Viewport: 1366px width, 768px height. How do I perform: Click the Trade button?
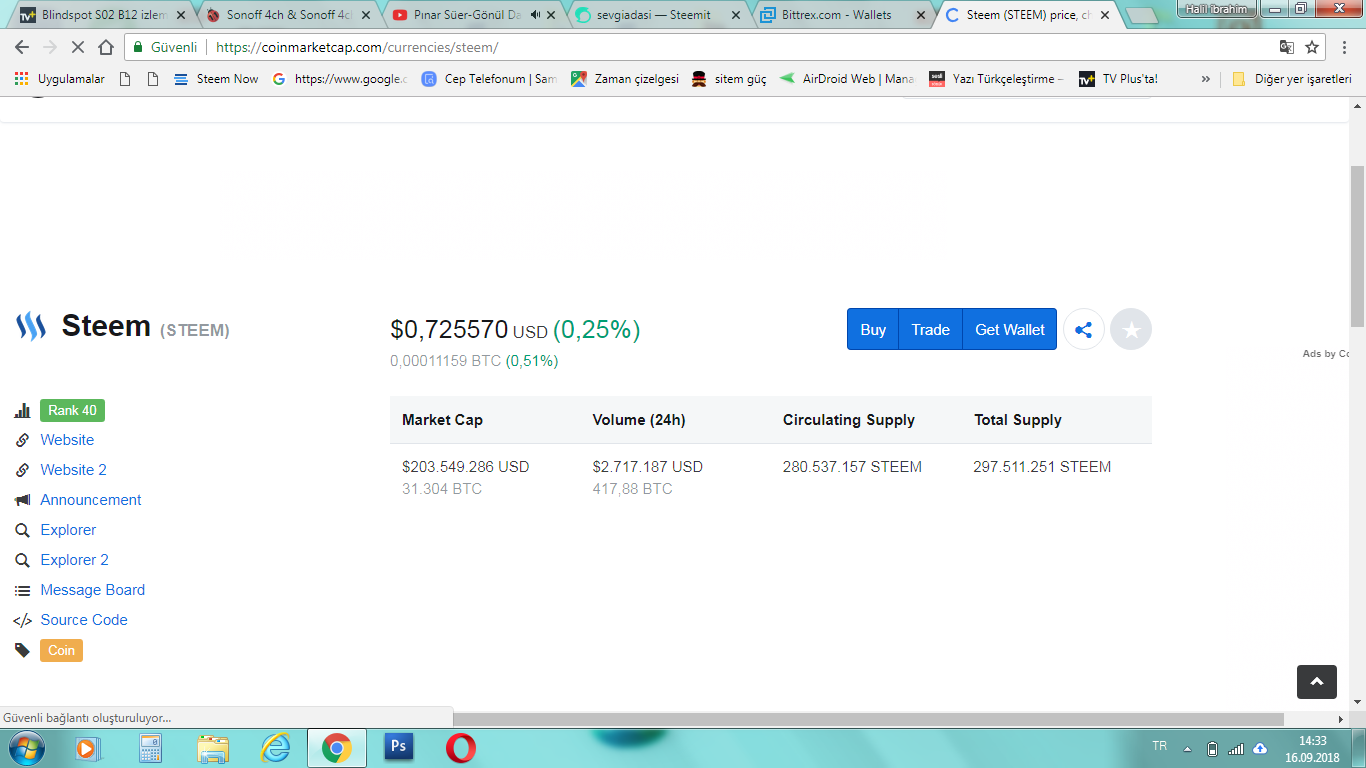pyautogui.click(x=930, y=329)
